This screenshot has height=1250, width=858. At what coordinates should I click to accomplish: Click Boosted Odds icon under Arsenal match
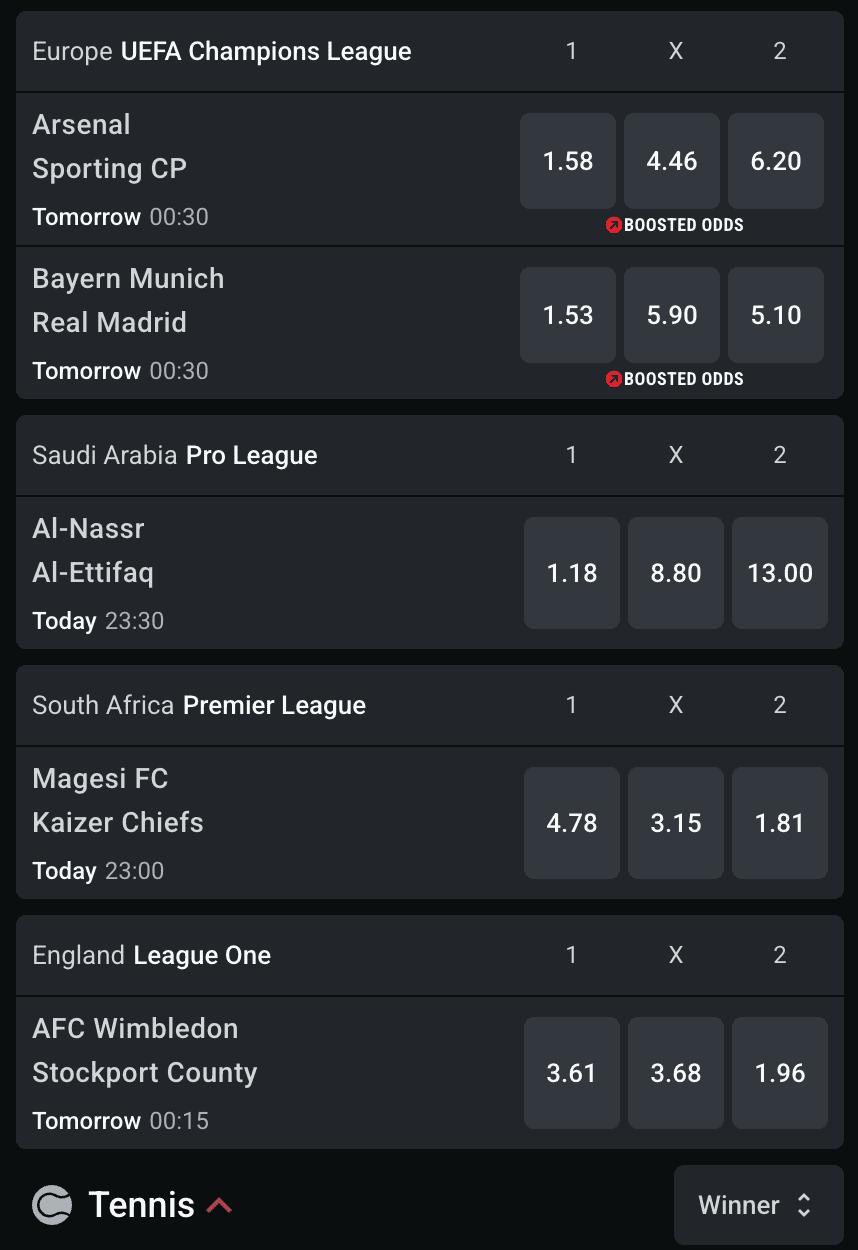click(614, 225)
